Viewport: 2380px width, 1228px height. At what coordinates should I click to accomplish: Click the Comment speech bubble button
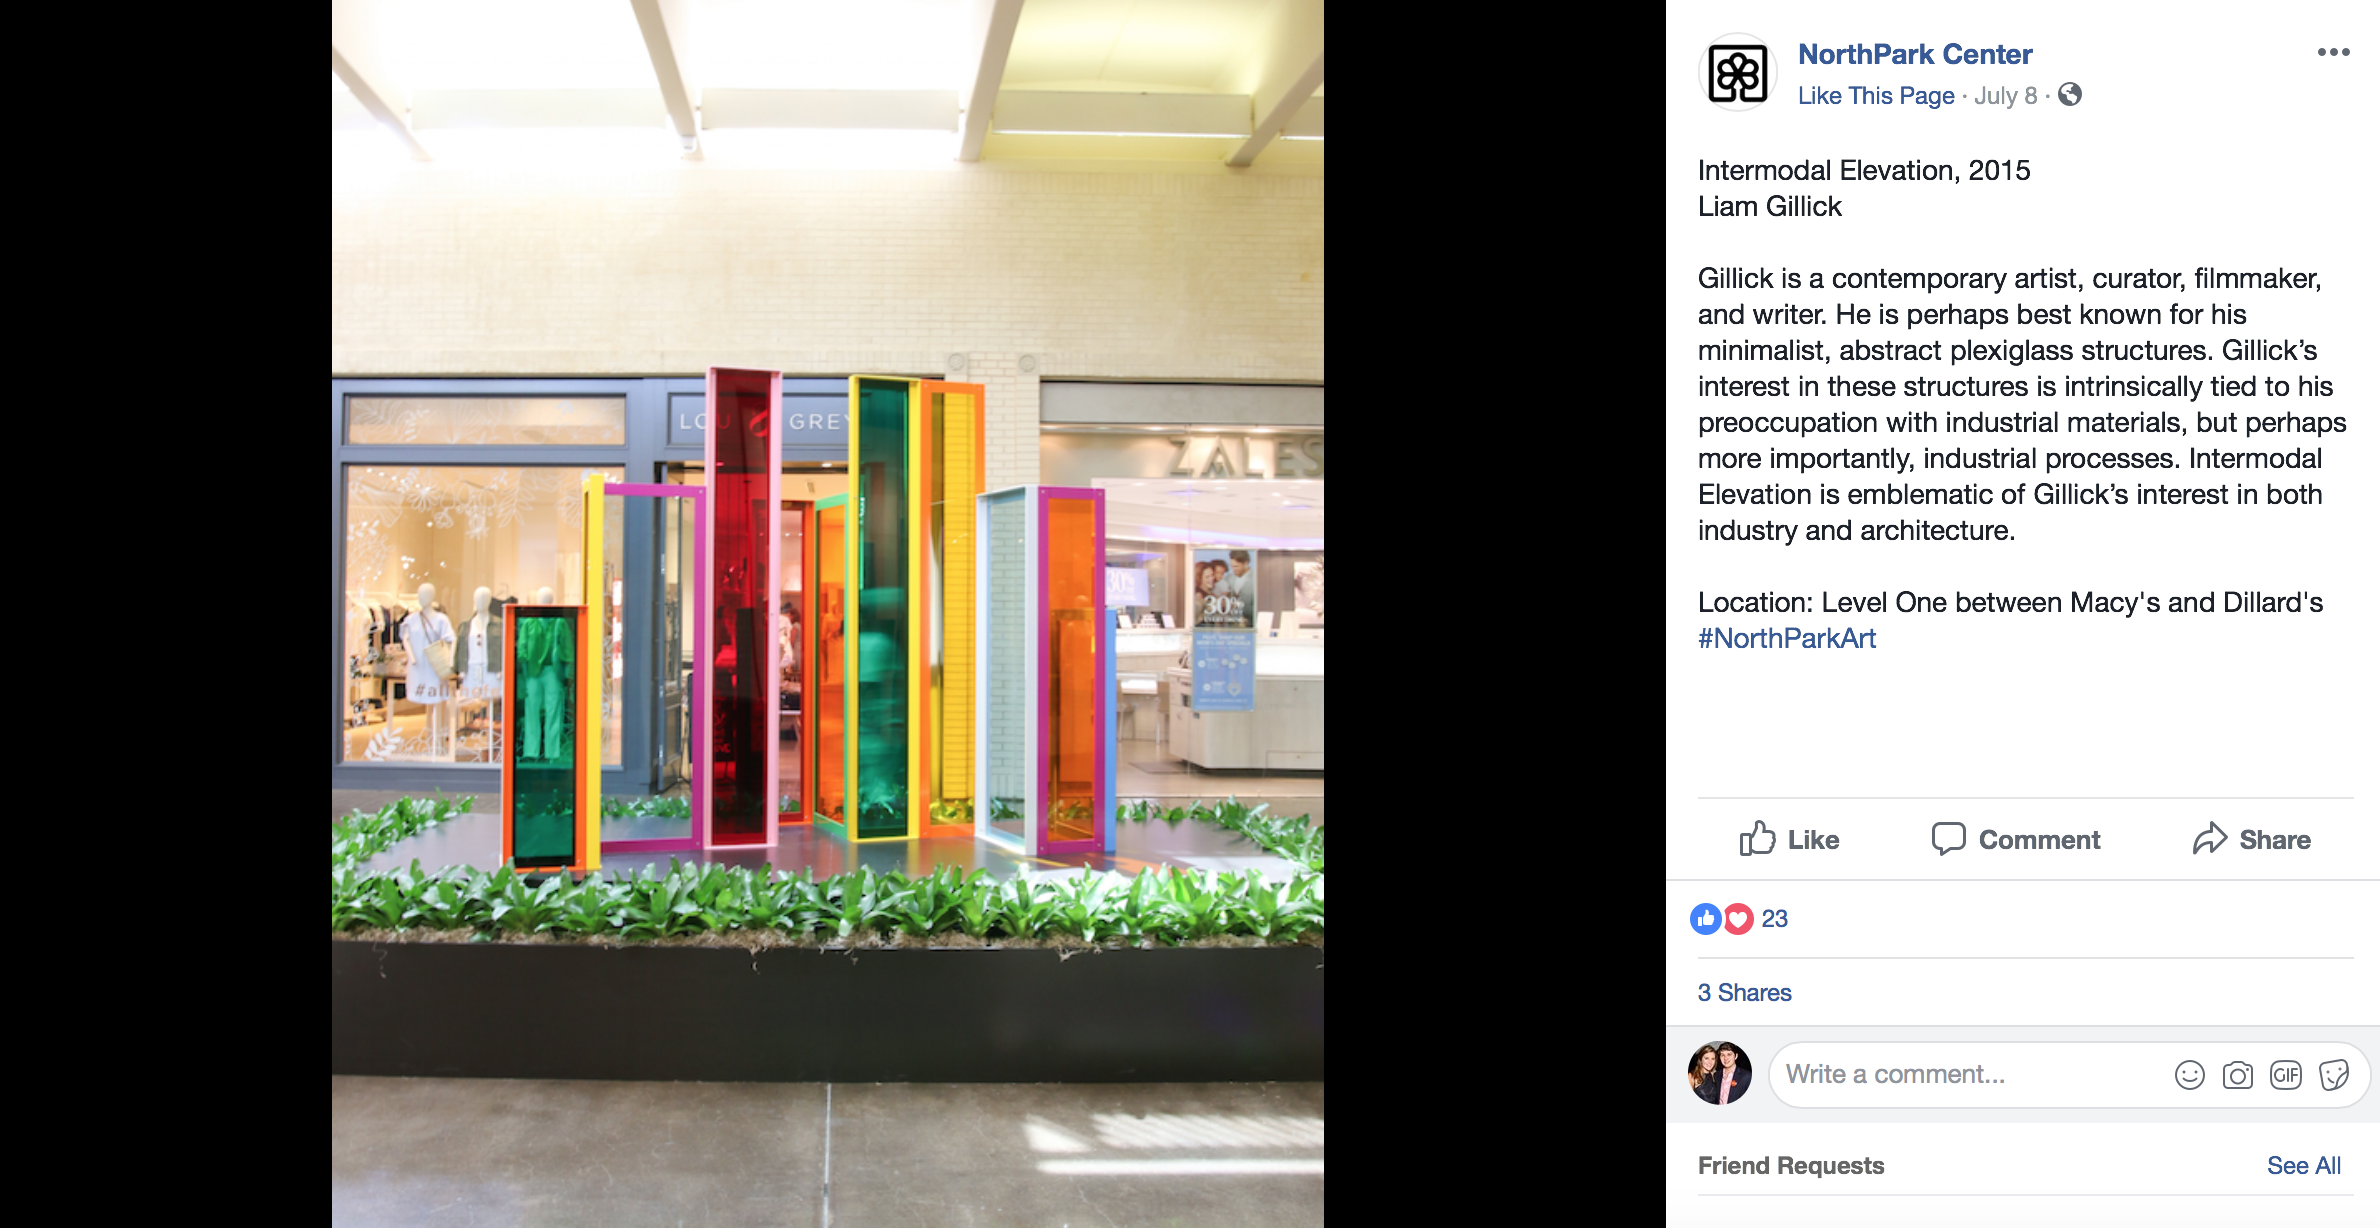(x=2015, y=839)
